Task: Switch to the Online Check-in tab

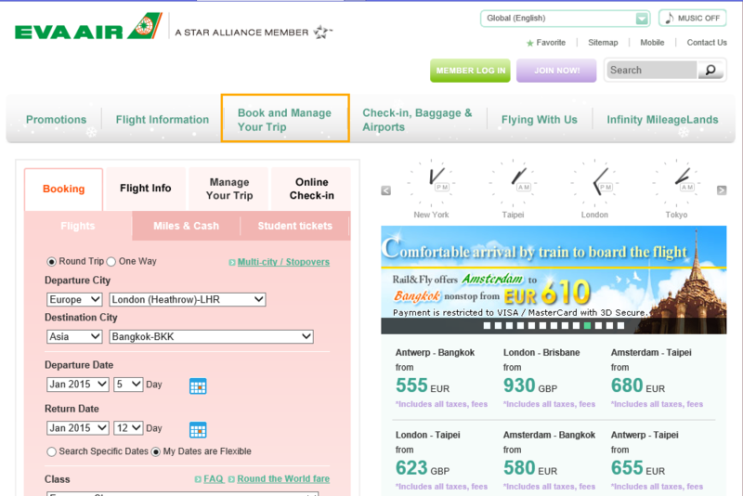Action: (311, 189)
